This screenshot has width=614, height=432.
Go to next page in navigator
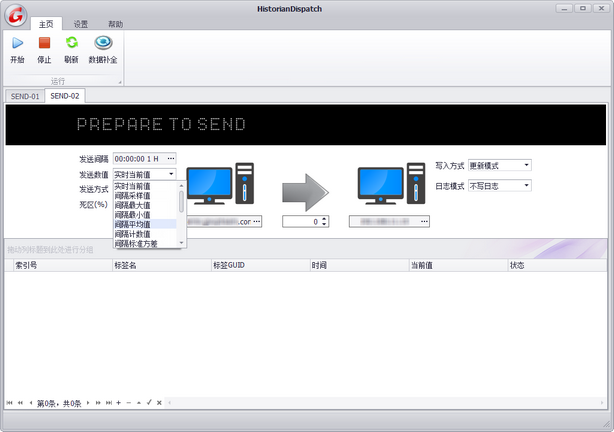point(98,403)
